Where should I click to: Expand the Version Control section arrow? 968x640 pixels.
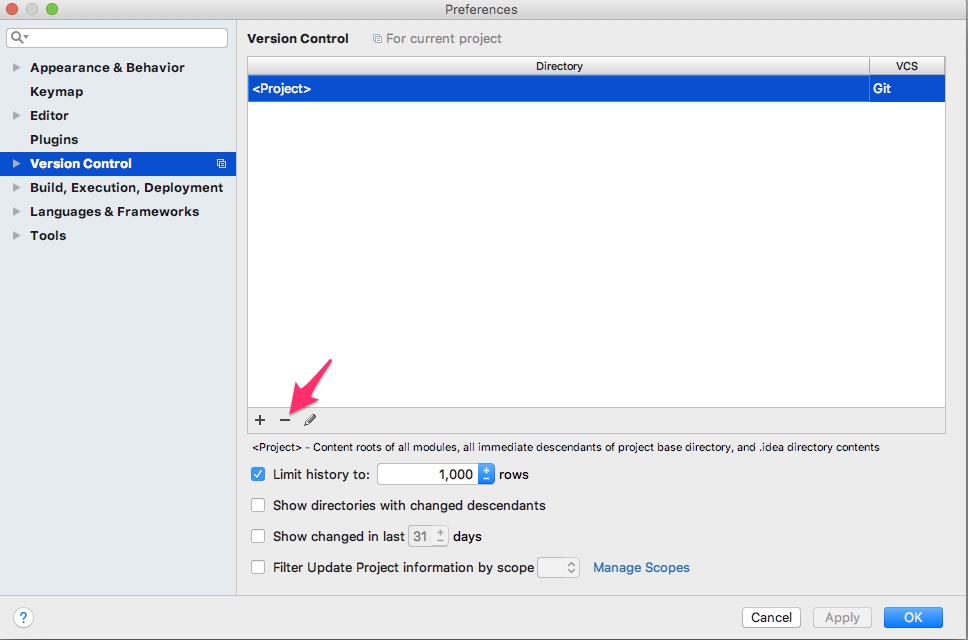(x=17, y=164)
